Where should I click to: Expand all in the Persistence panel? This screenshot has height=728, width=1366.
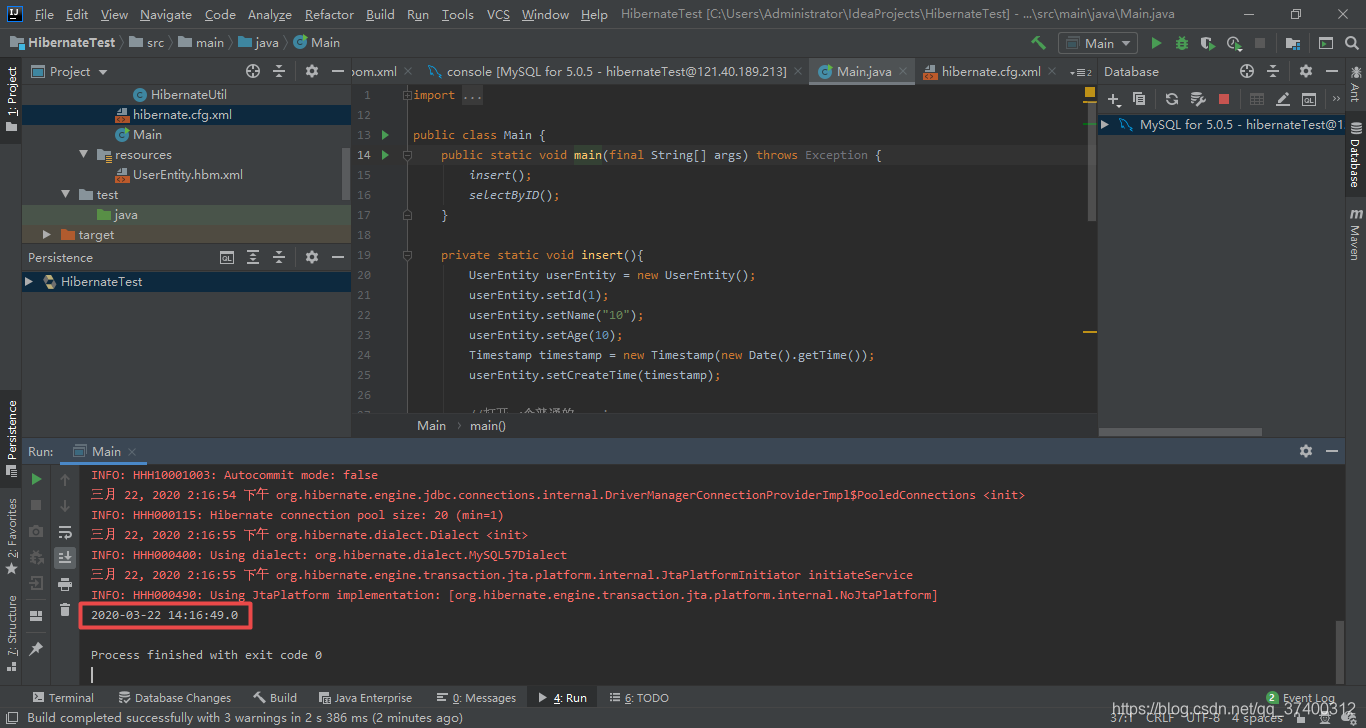click(x=253, y=257)
